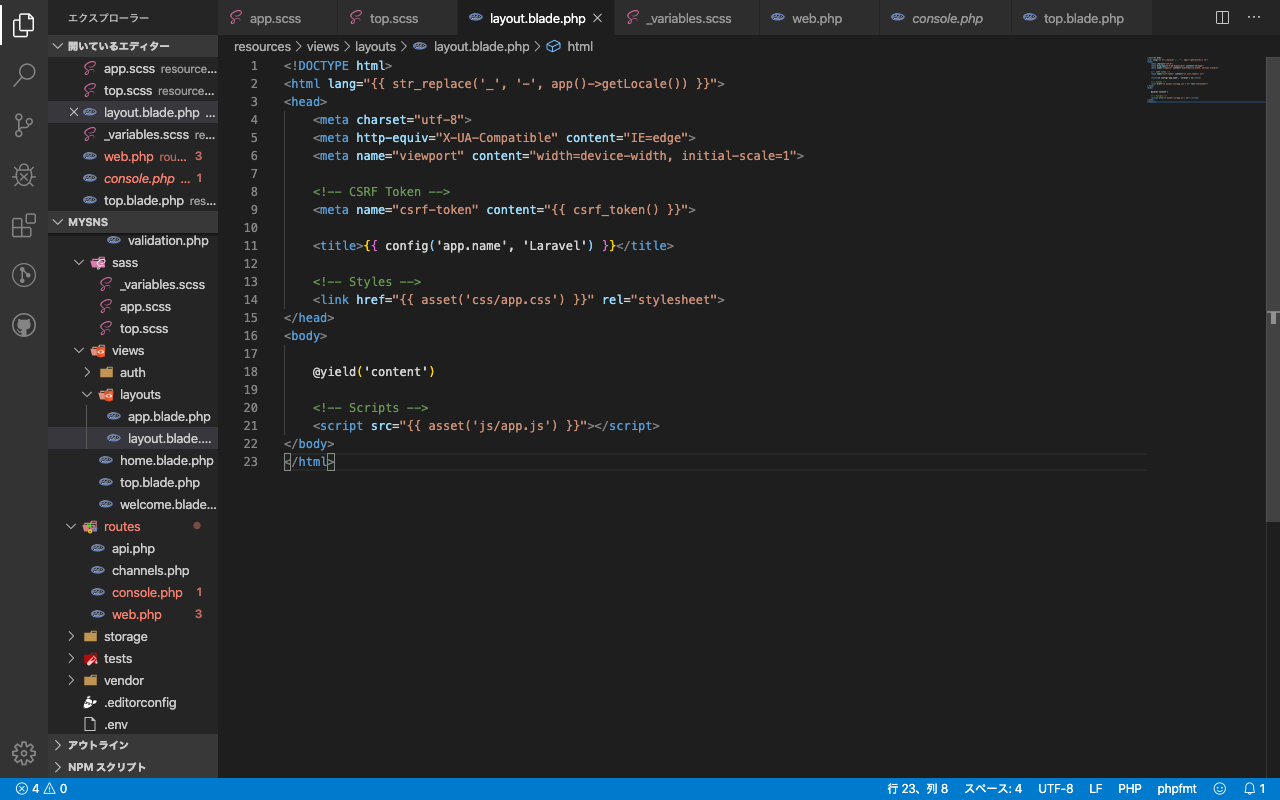This screenshot has width=1280, height=800.
Task: Open the Run and Debug view
Action: pos(24,175)
